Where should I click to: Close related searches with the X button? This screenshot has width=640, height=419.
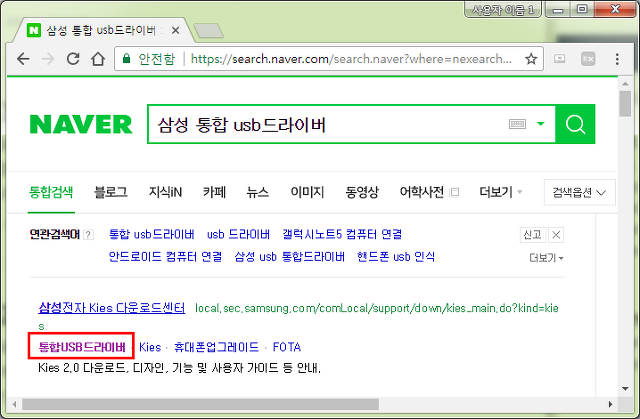pyautogui.click(x=556, y=235)
